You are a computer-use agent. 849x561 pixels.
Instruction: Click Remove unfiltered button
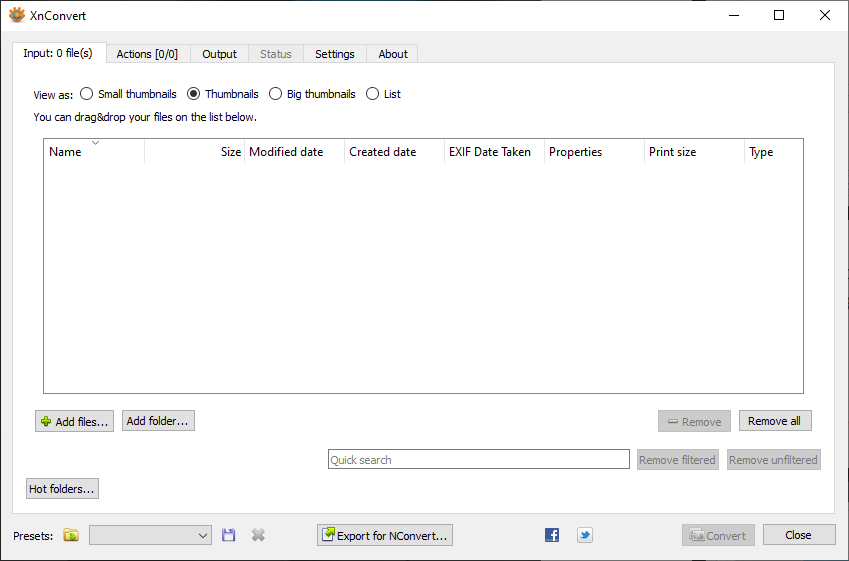click(774, 460)
